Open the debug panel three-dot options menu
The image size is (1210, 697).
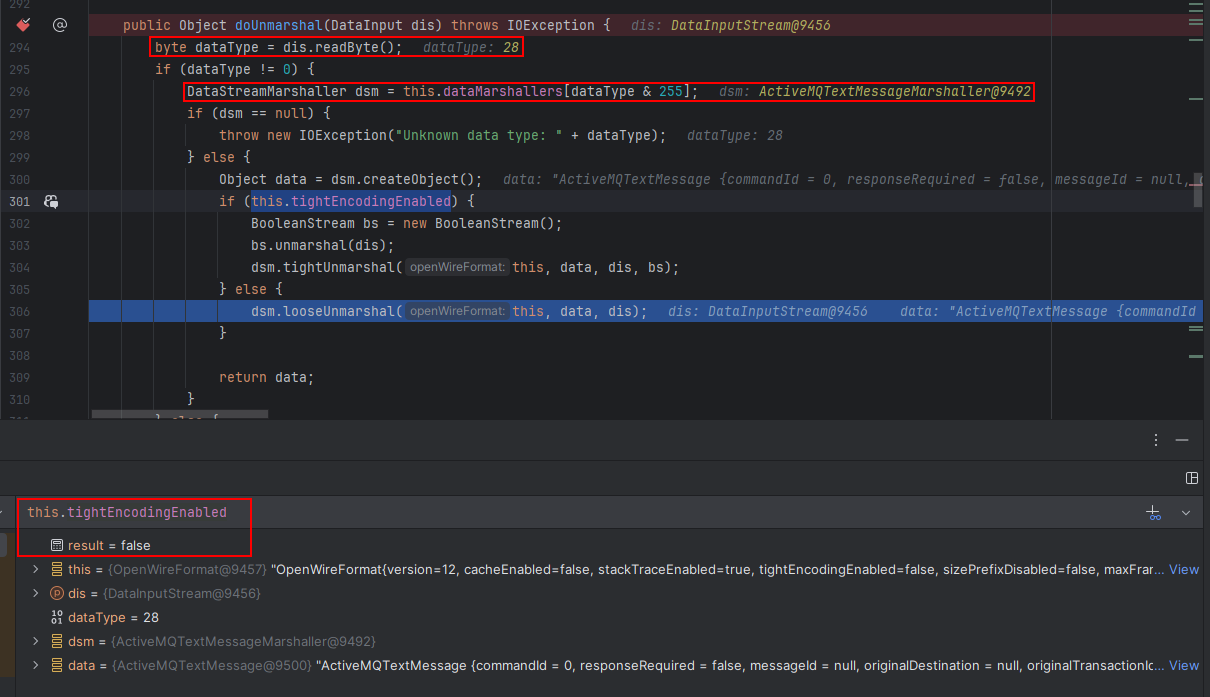pyautogui.click(x=1156, y=440)
